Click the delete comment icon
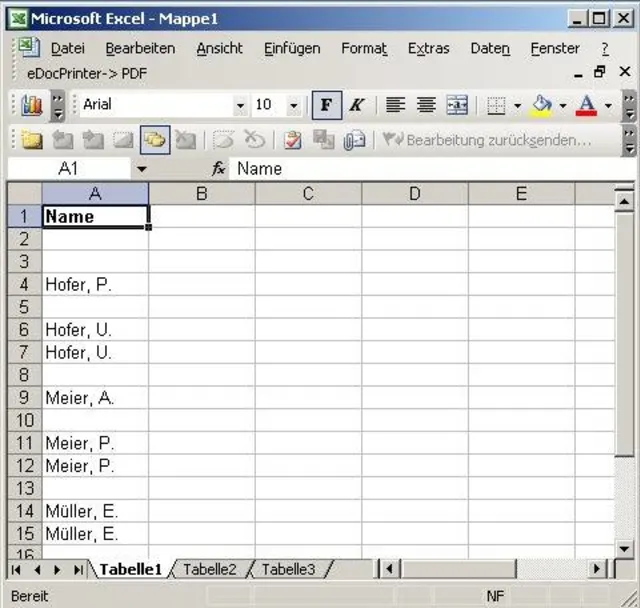Image resolution: width=640 pixels, height=608 pixels. pyautogui.click(x=185, y=140)
